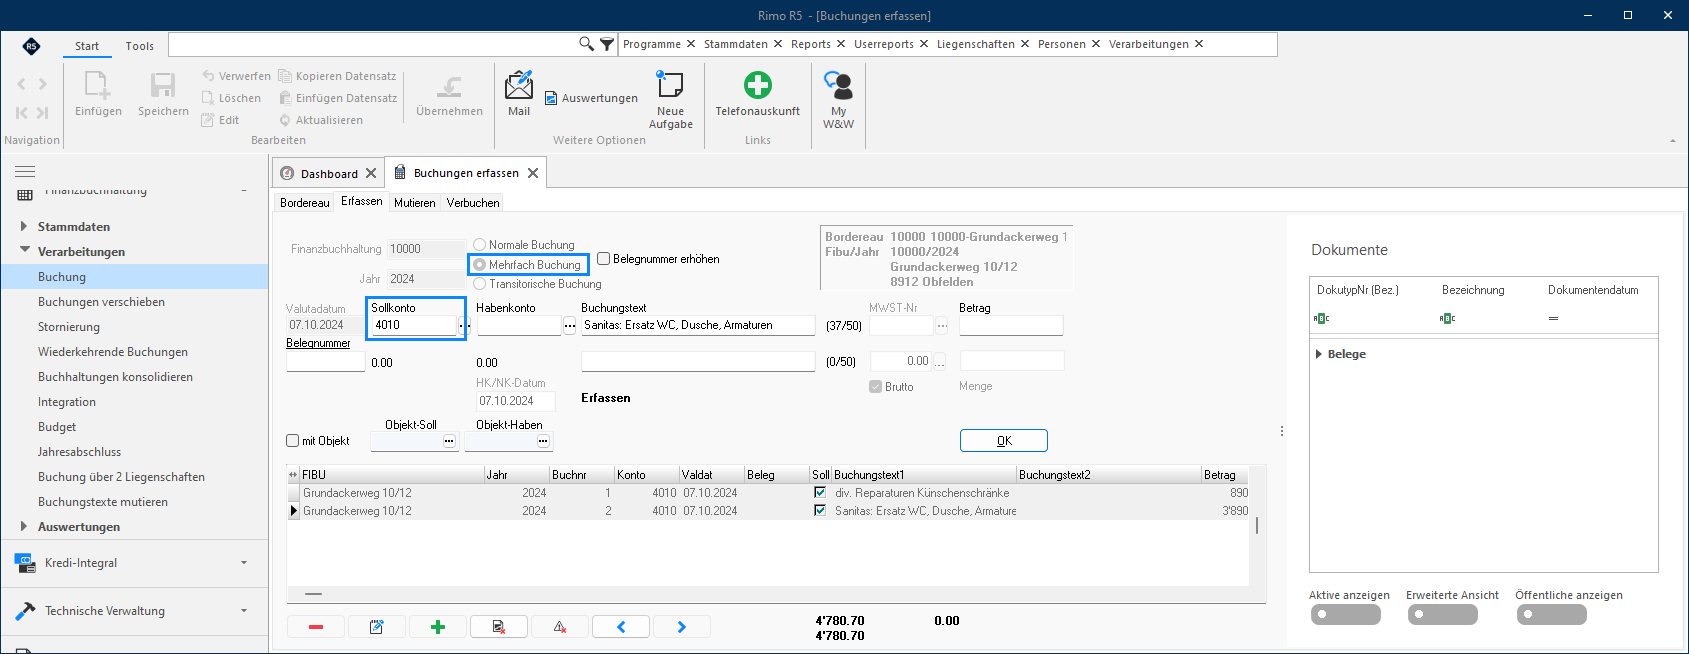Click the hamburger menu icon in sidebar

point(25,172)
